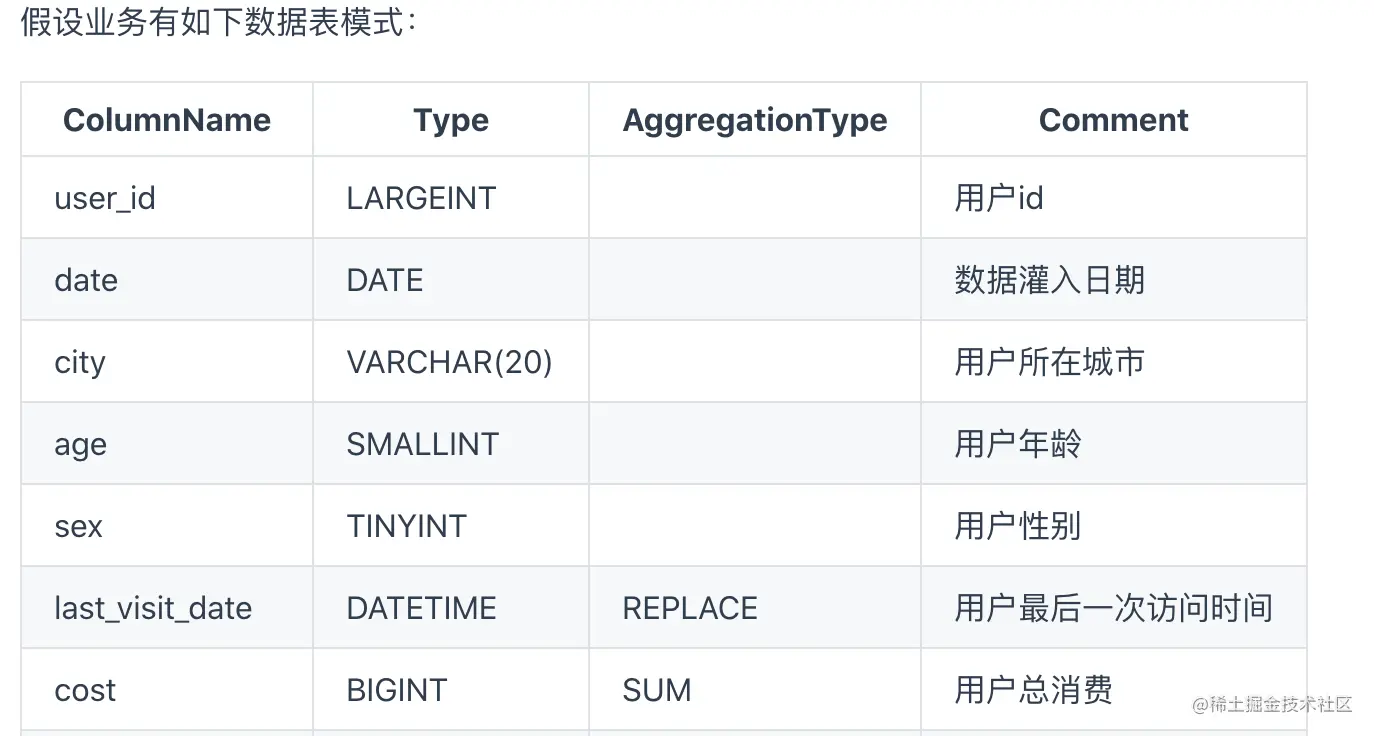Select the last_visit_date cell
This screenshot has width=1374, height=736.
click(167, 608)
